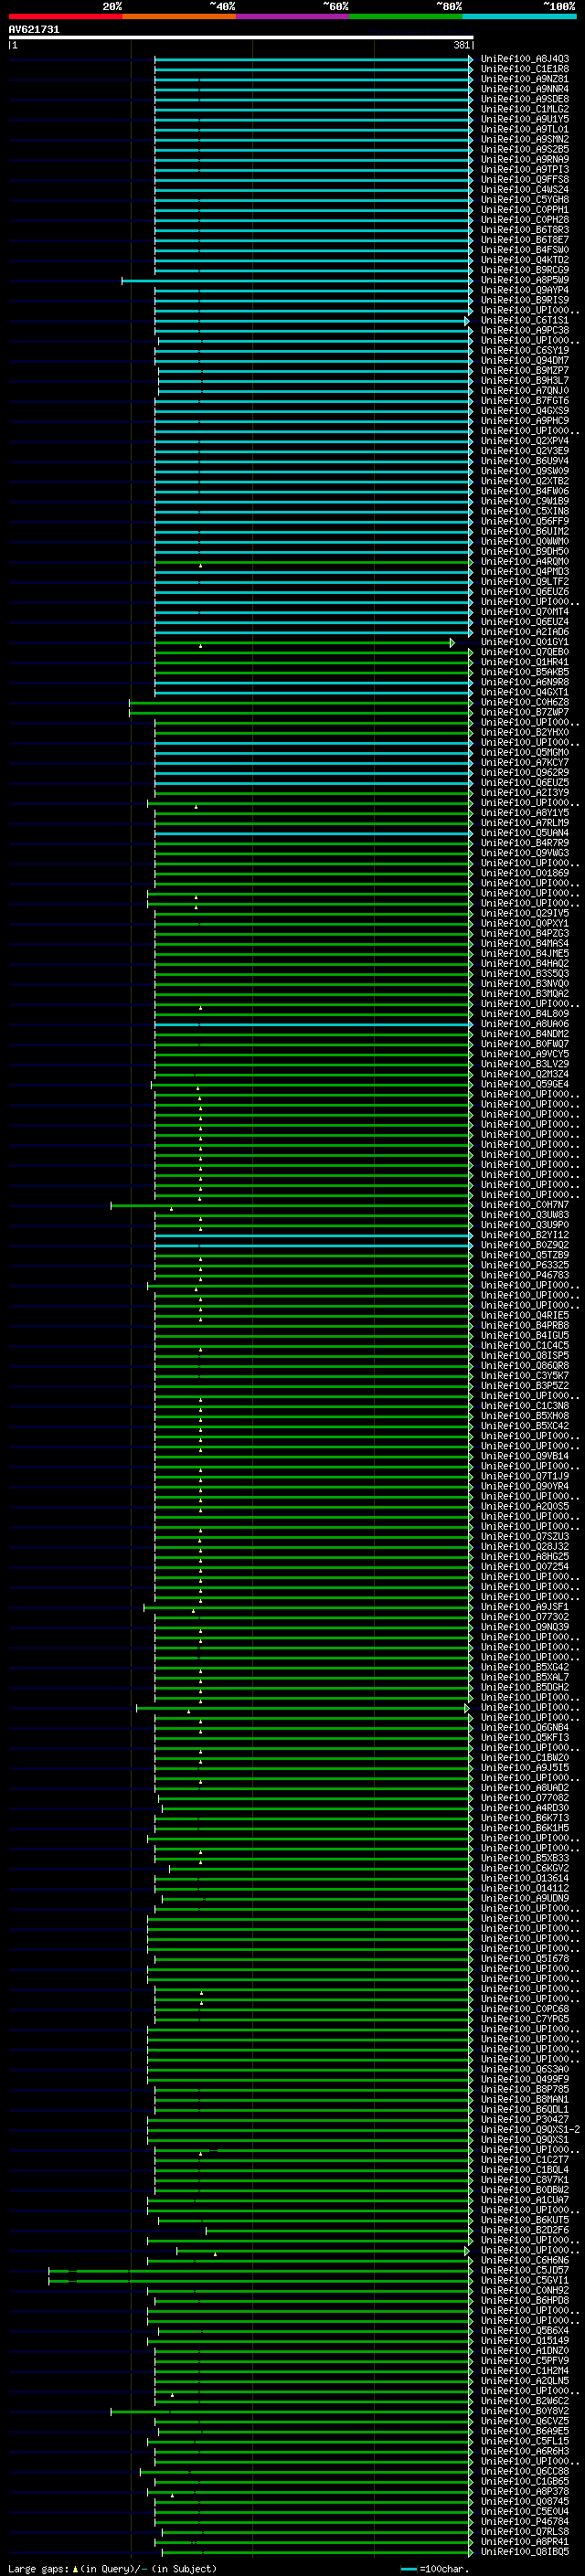The image size is (585, 2576).
Task: Click the red 20% identity legend segment
Action: [x=65, y=16]
